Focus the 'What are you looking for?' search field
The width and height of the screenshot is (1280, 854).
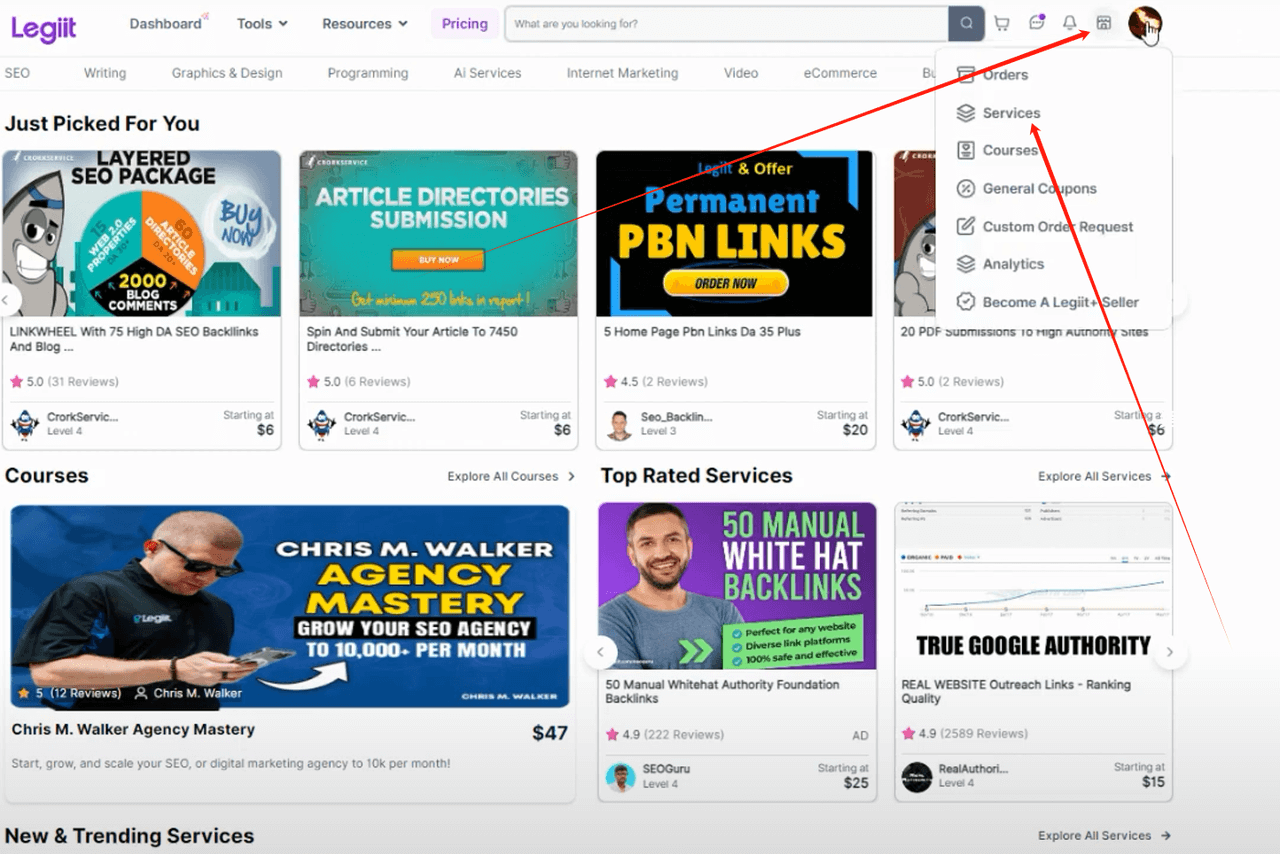click(x=727, y=24)
